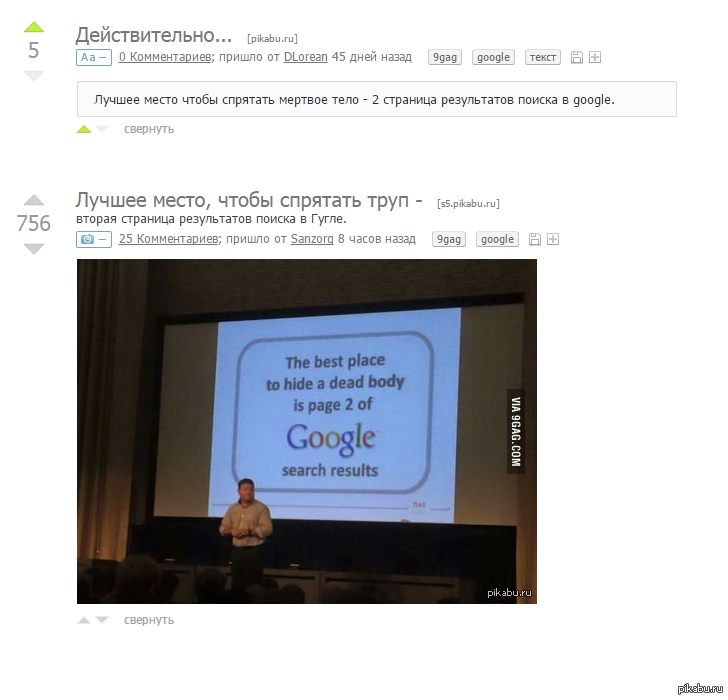Select the '9gag' tag on first post
This screenshot has width=728, height=700.
[445, 58]
